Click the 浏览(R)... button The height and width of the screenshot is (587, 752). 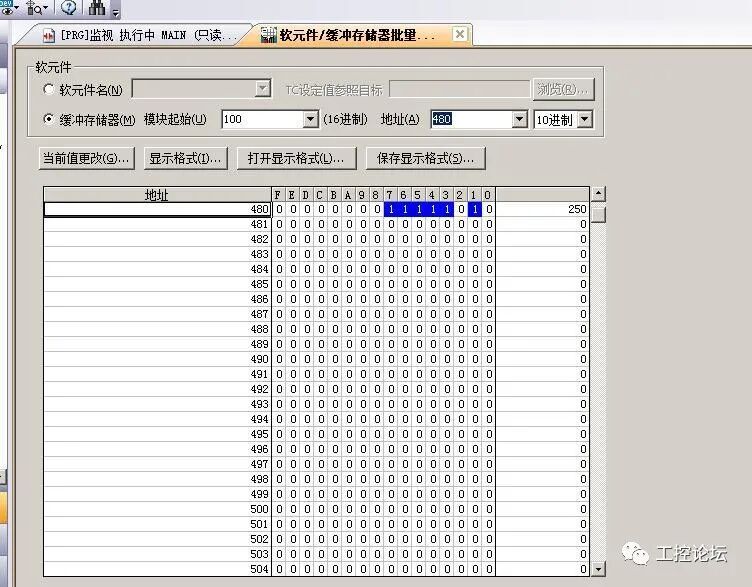pyautogui.click(x=563, y=89)
